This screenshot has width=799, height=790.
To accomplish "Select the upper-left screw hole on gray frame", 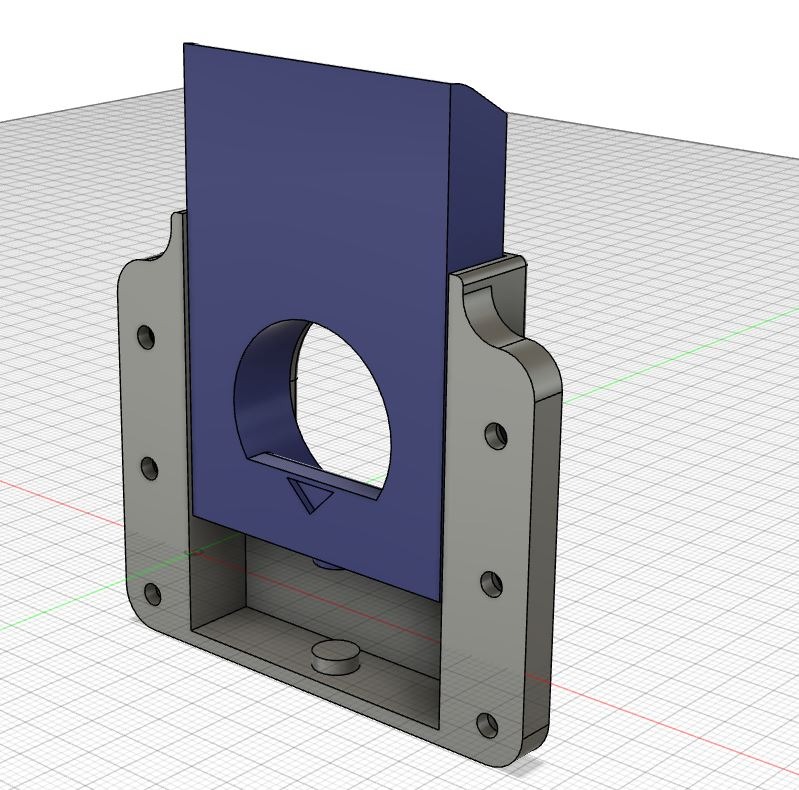I will [146, 337].
